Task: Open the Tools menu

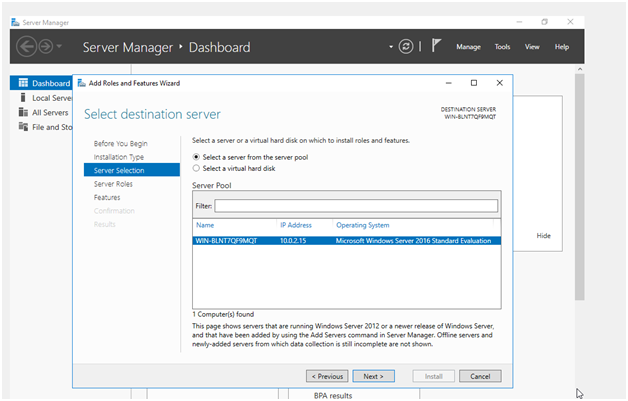Action: pyautogui.click(x=502, y=47)
